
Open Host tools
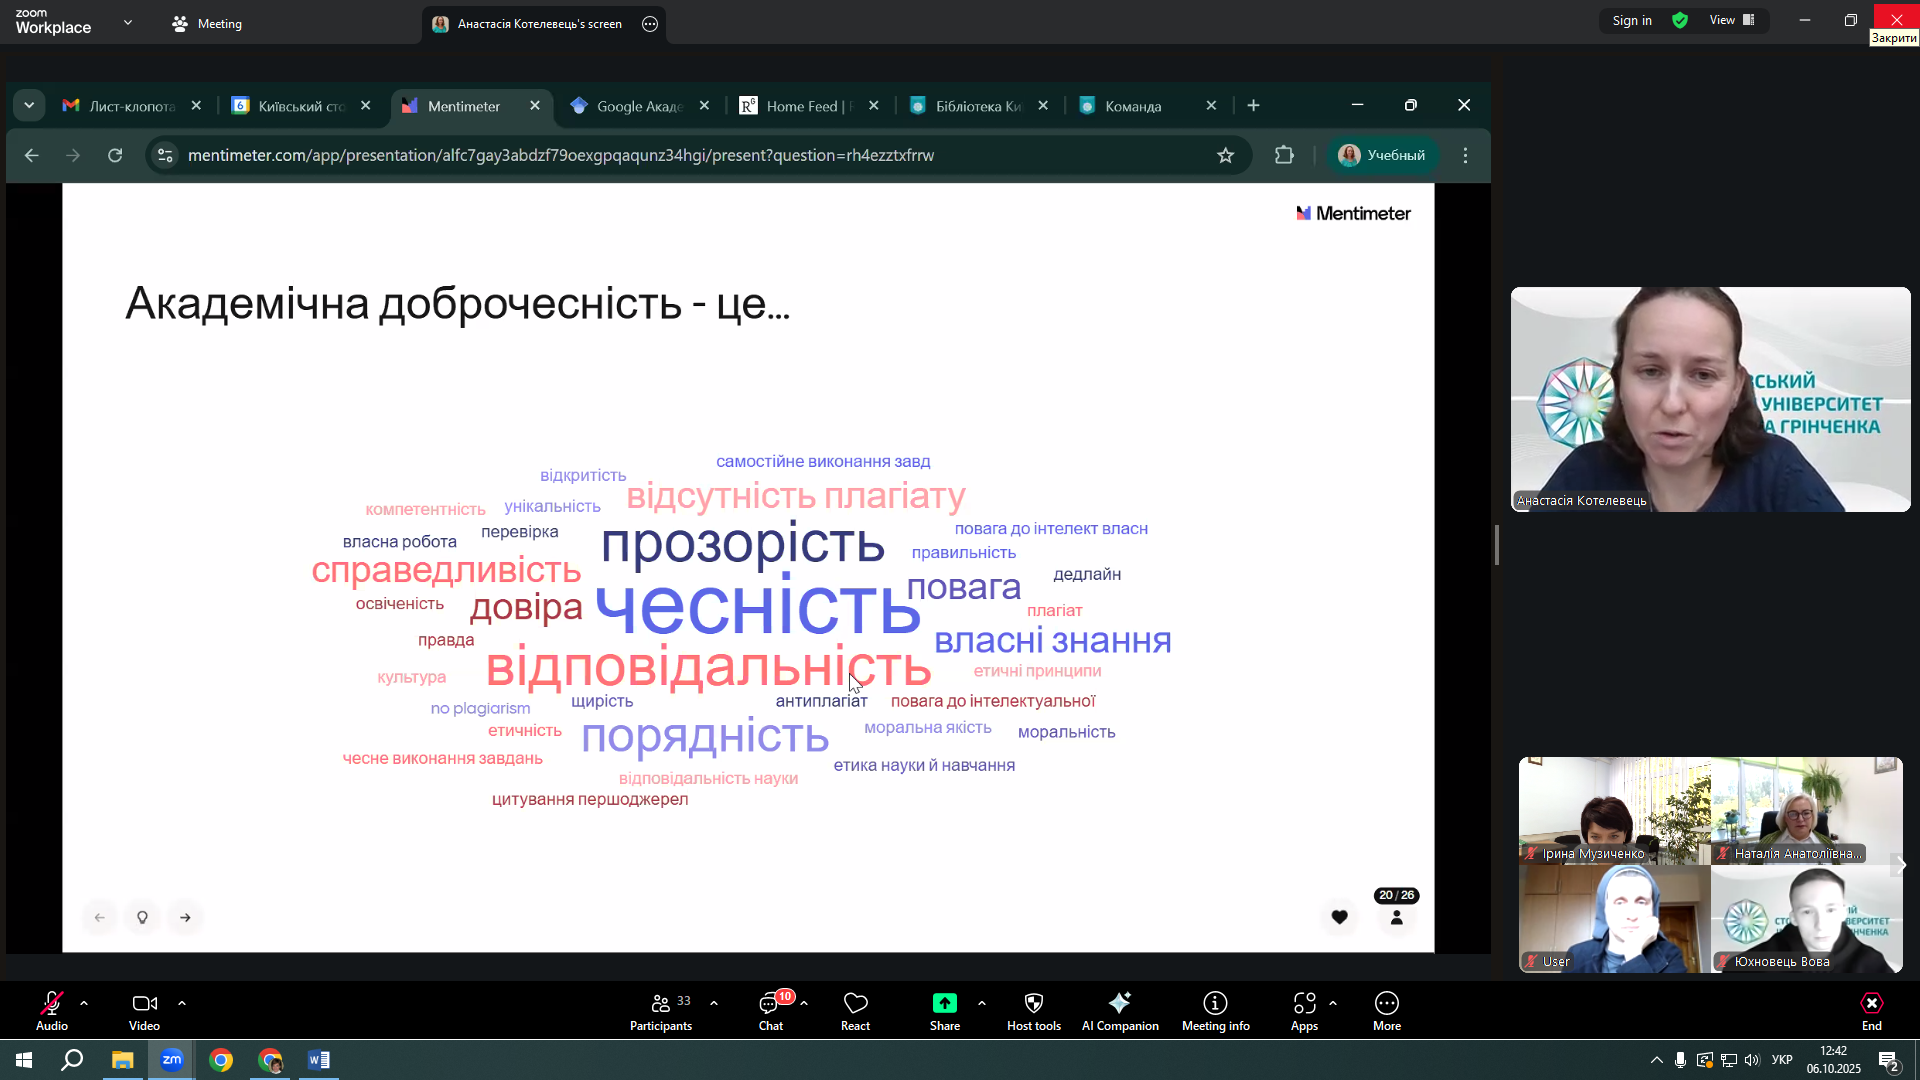point(1033,1010)
